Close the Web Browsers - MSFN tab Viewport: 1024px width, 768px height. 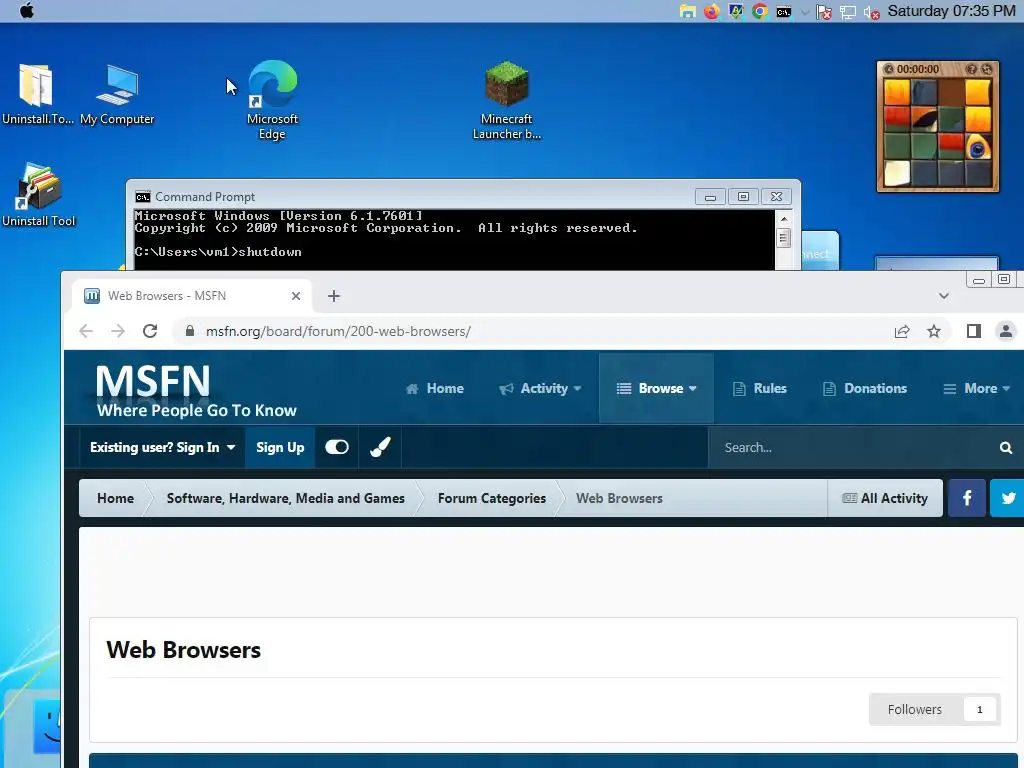(296, 296)
